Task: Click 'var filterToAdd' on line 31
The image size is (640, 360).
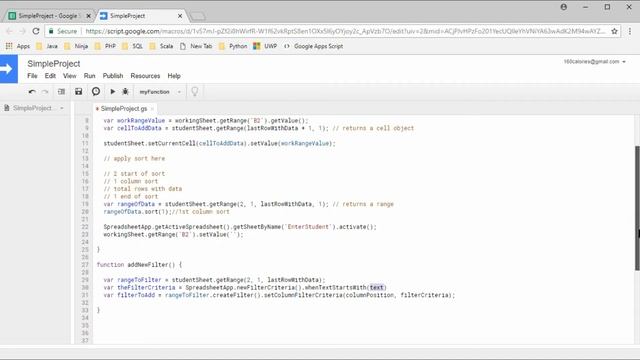Action: (x=129, y=295)
